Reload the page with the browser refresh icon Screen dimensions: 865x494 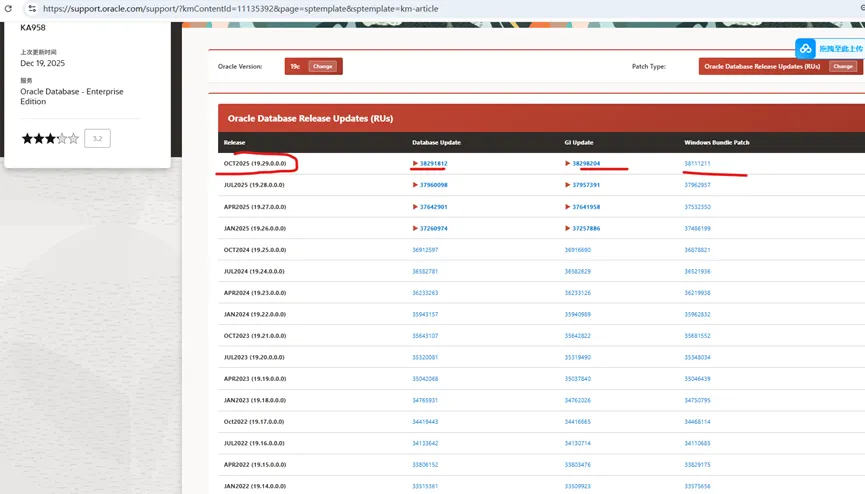pos(8,8)
